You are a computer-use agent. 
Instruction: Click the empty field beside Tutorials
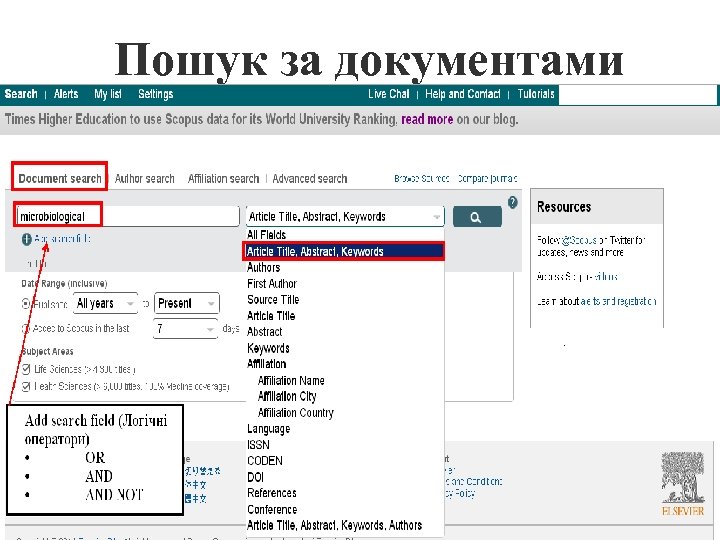pos(637,96)
